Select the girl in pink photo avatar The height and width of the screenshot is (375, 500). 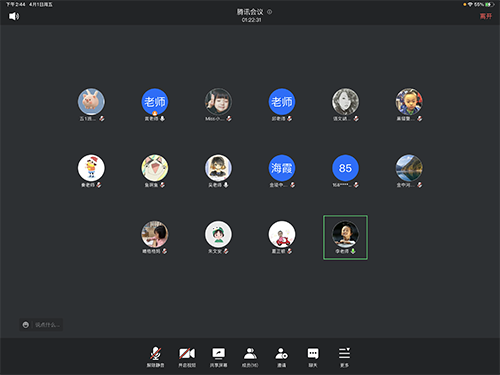tap(155, 234)
